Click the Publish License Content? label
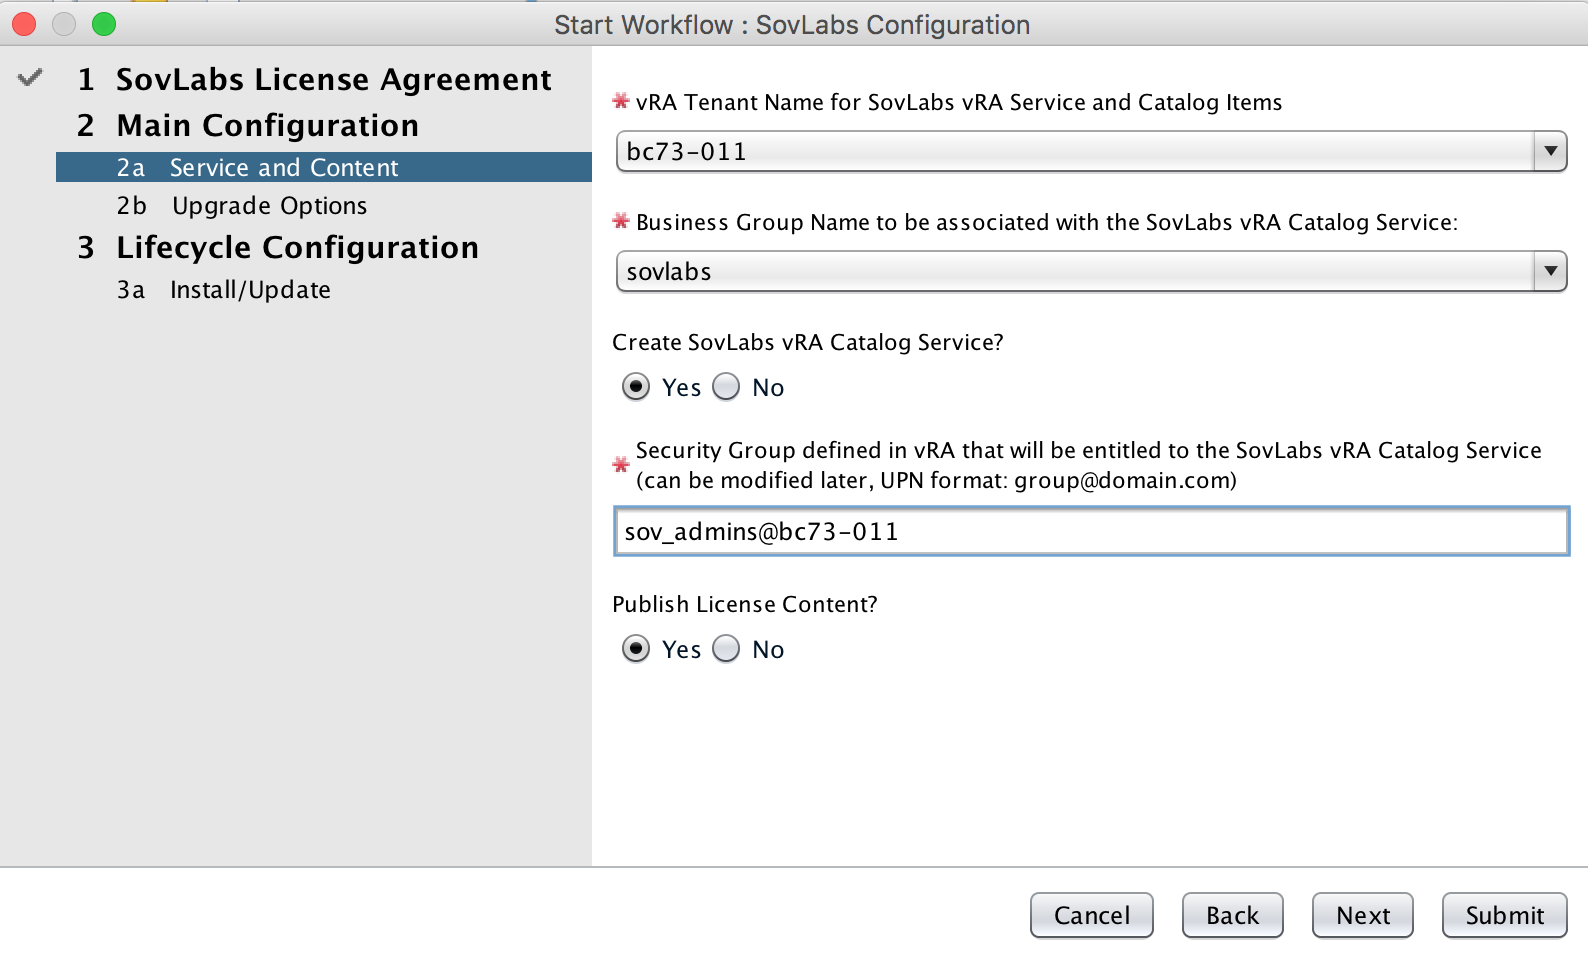 [745, 604]
